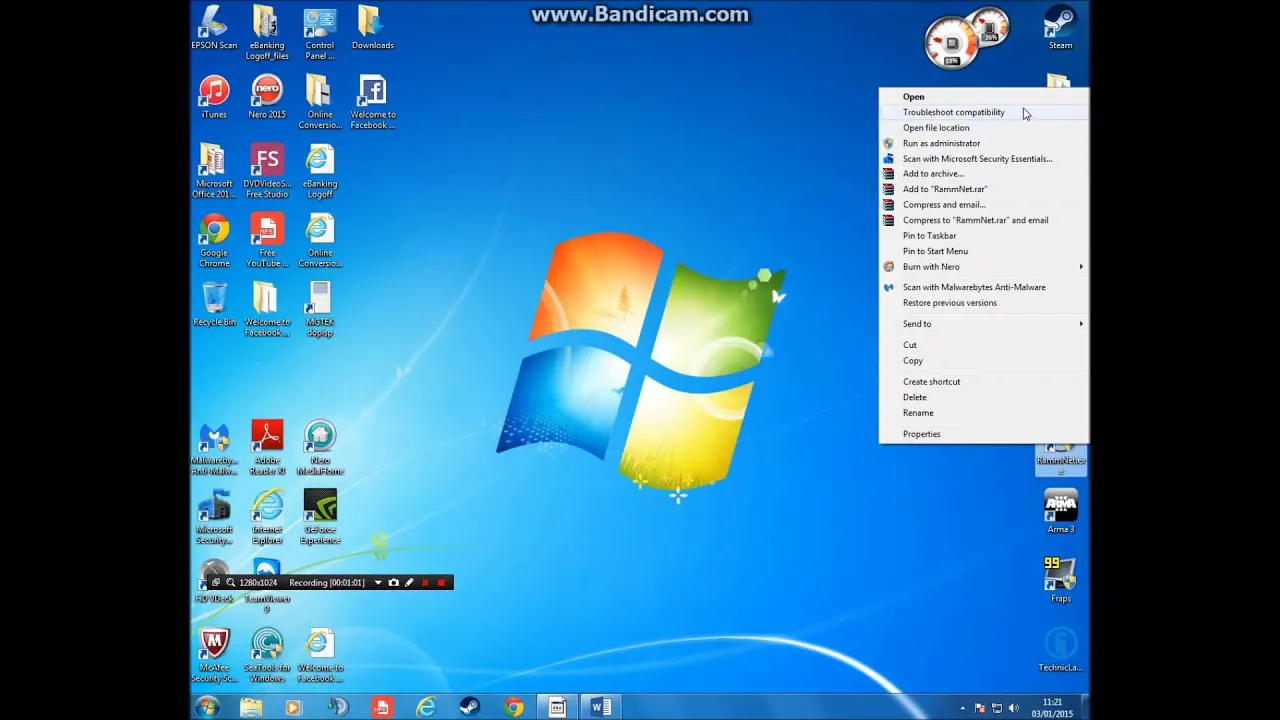Screen dimensions: 1280x720
Task: Choose Cut in the context menu
Action: pos(984,345)
